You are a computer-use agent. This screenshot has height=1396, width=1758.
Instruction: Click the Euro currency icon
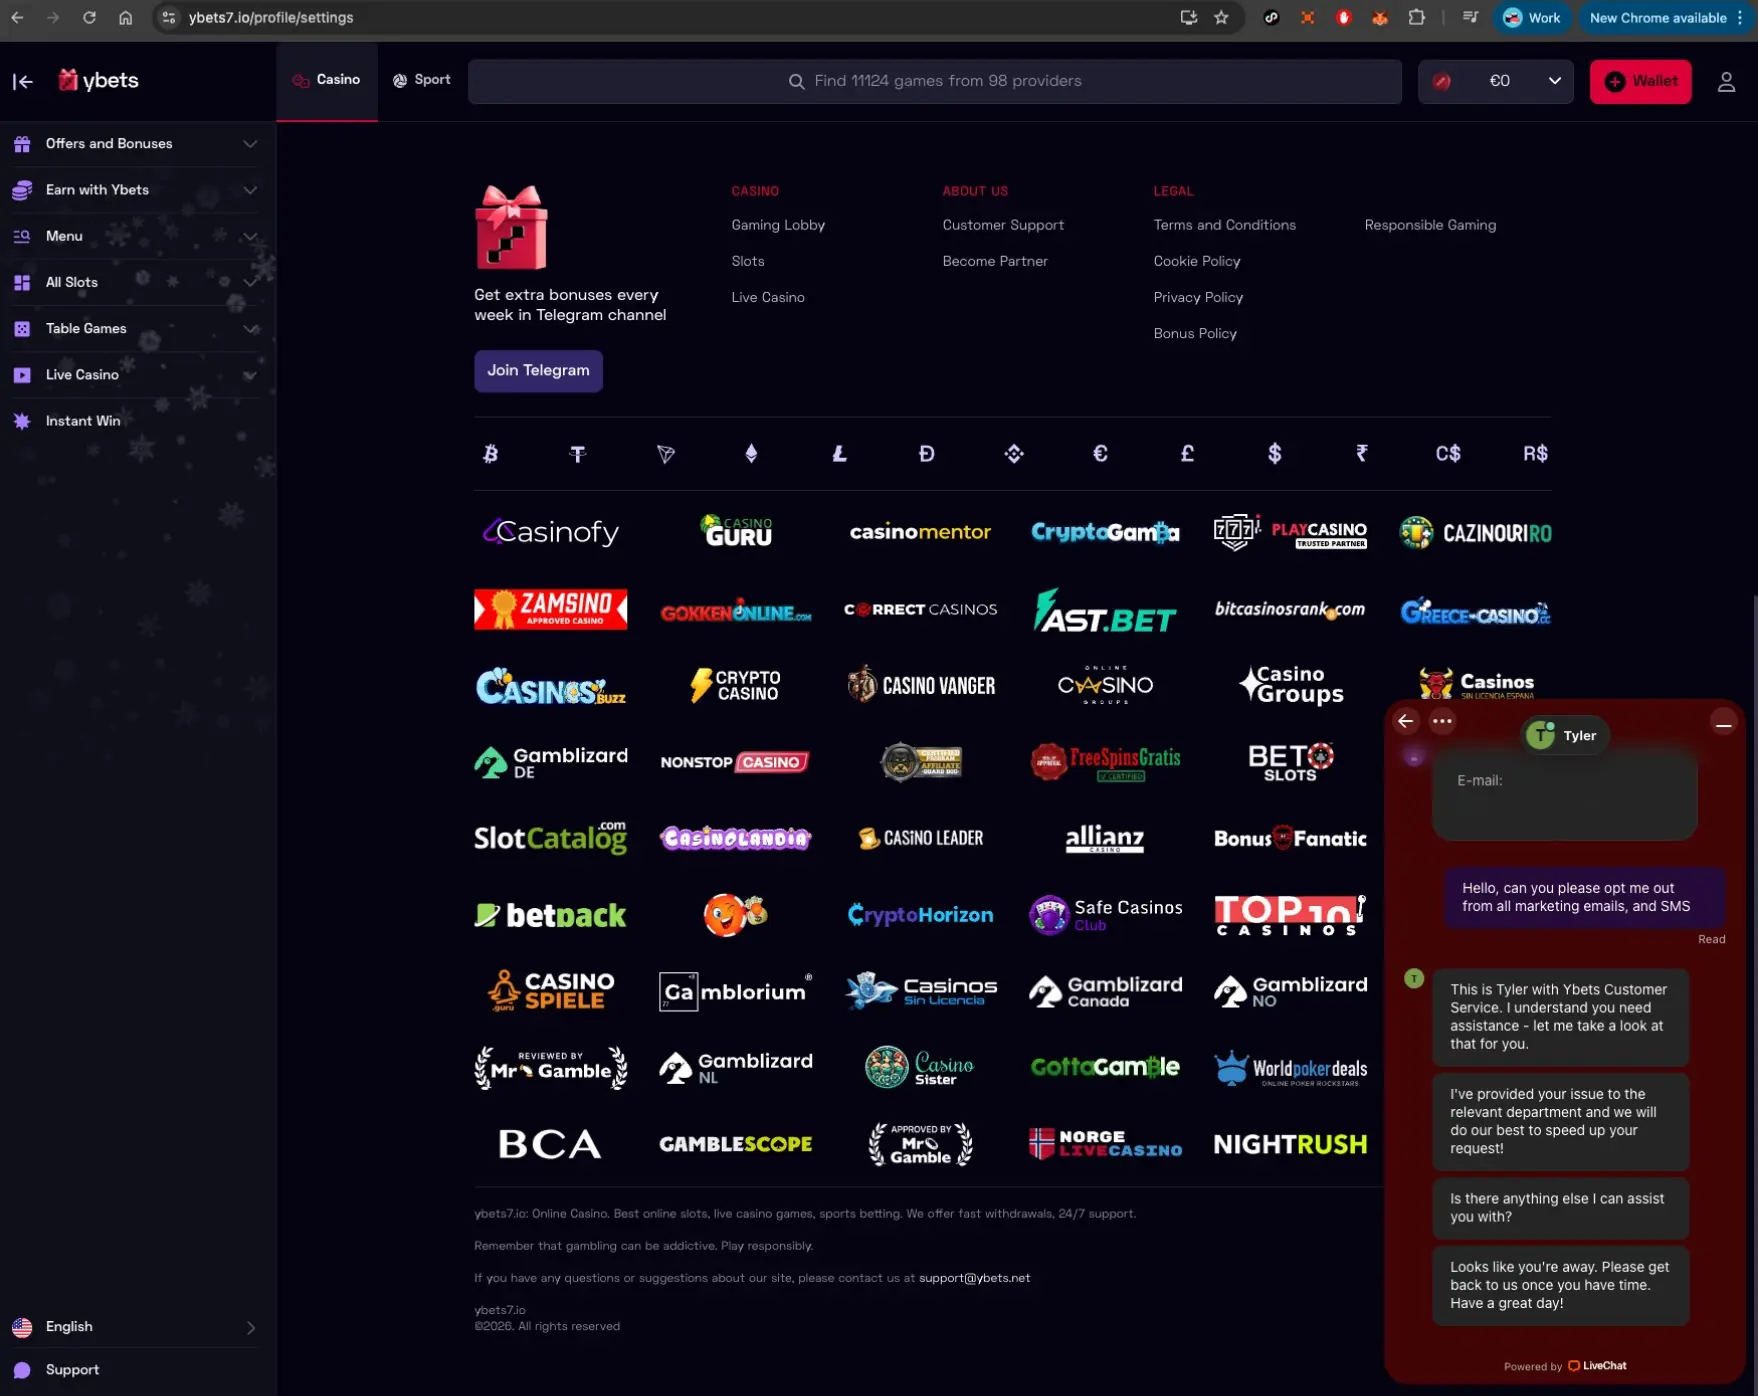(x=1100, y=454)
